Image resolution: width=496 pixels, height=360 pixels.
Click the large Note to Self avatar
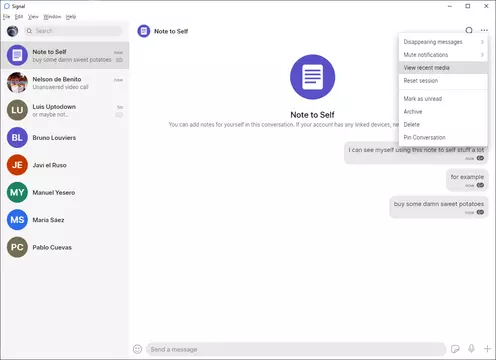(312, 77)
